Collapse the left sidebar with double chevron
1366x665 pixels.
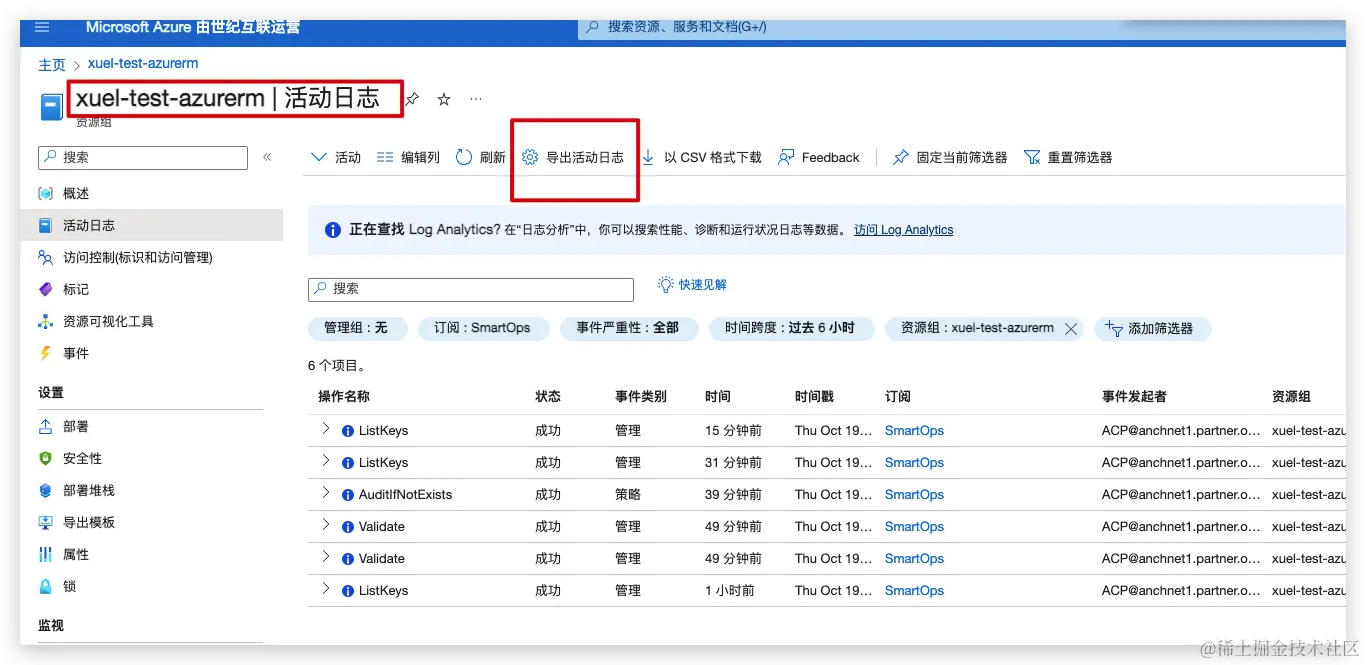point(267,157)
